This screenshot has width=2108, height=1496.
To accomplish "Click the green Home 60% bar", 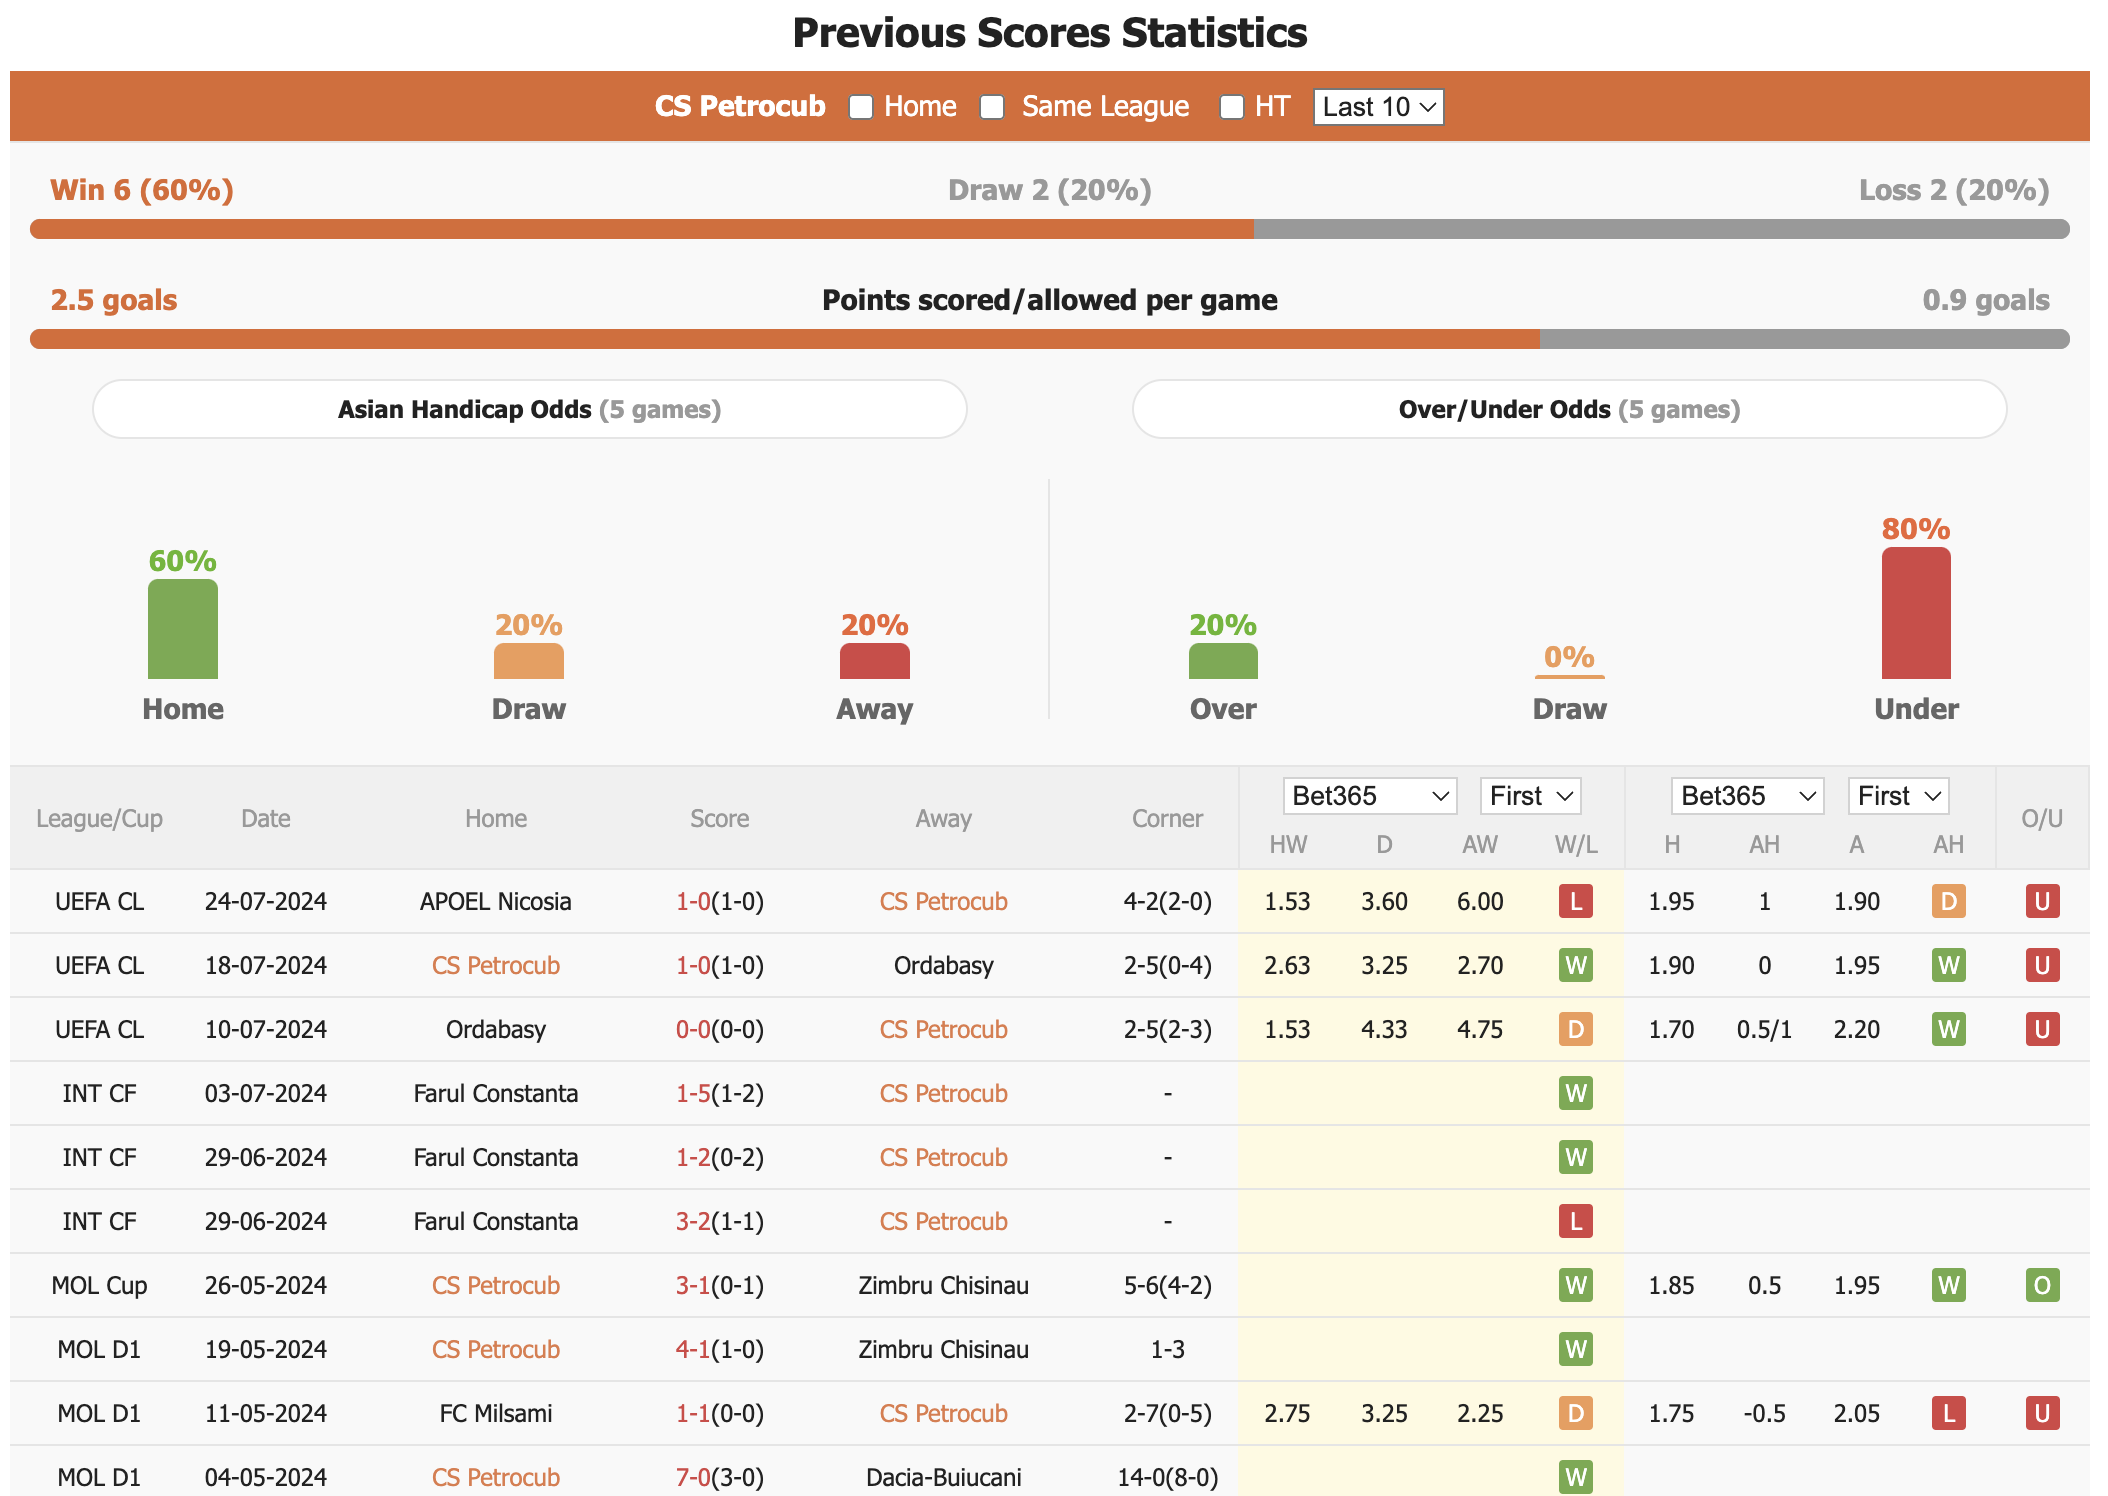I will tap(183, 629).
